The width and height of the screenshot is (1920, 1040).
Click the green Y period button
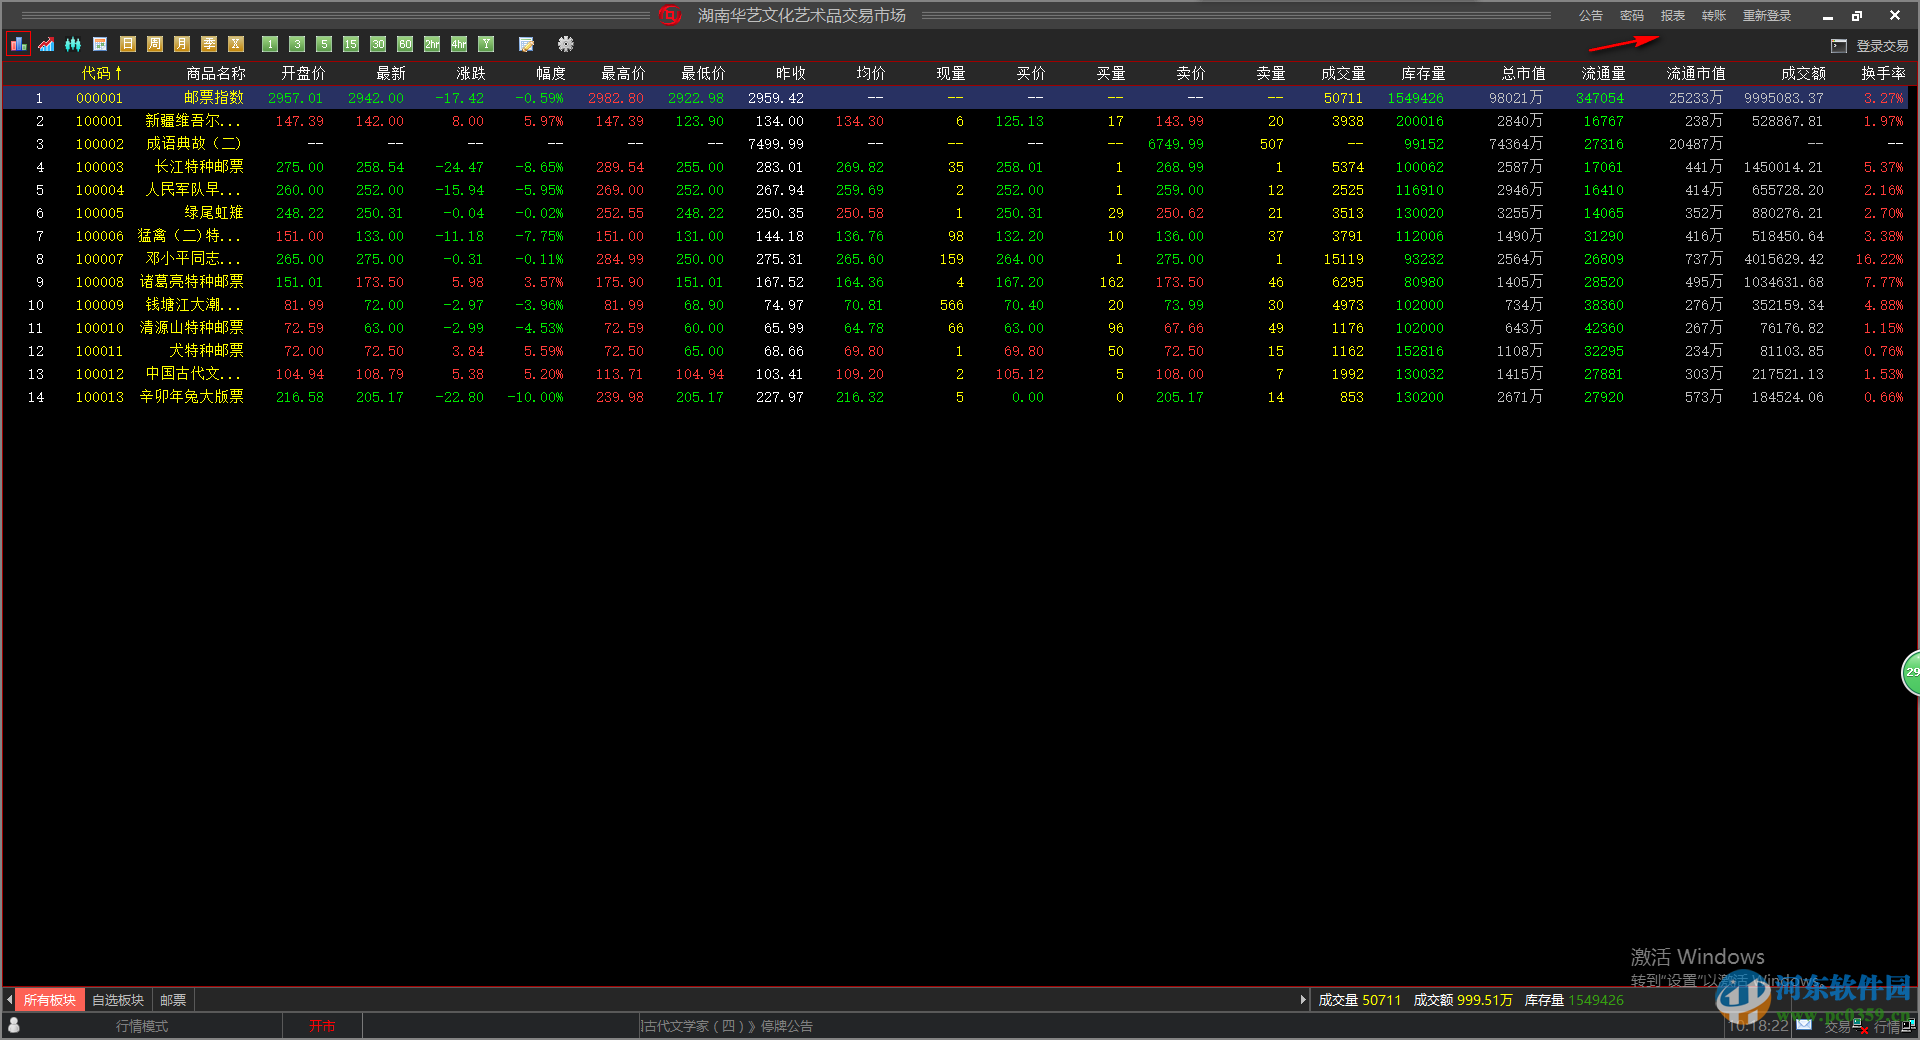(x=486, y=44)
